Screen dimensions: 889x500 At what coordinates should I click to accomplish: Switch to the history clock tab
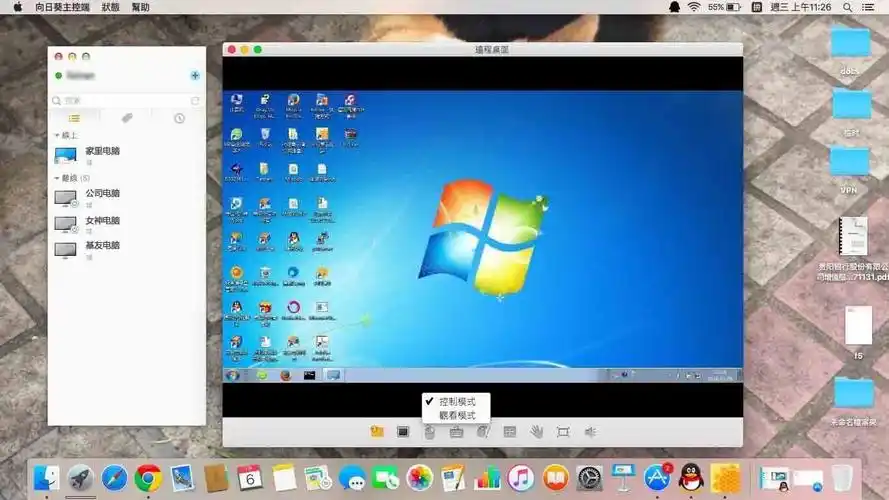[179, 118]
